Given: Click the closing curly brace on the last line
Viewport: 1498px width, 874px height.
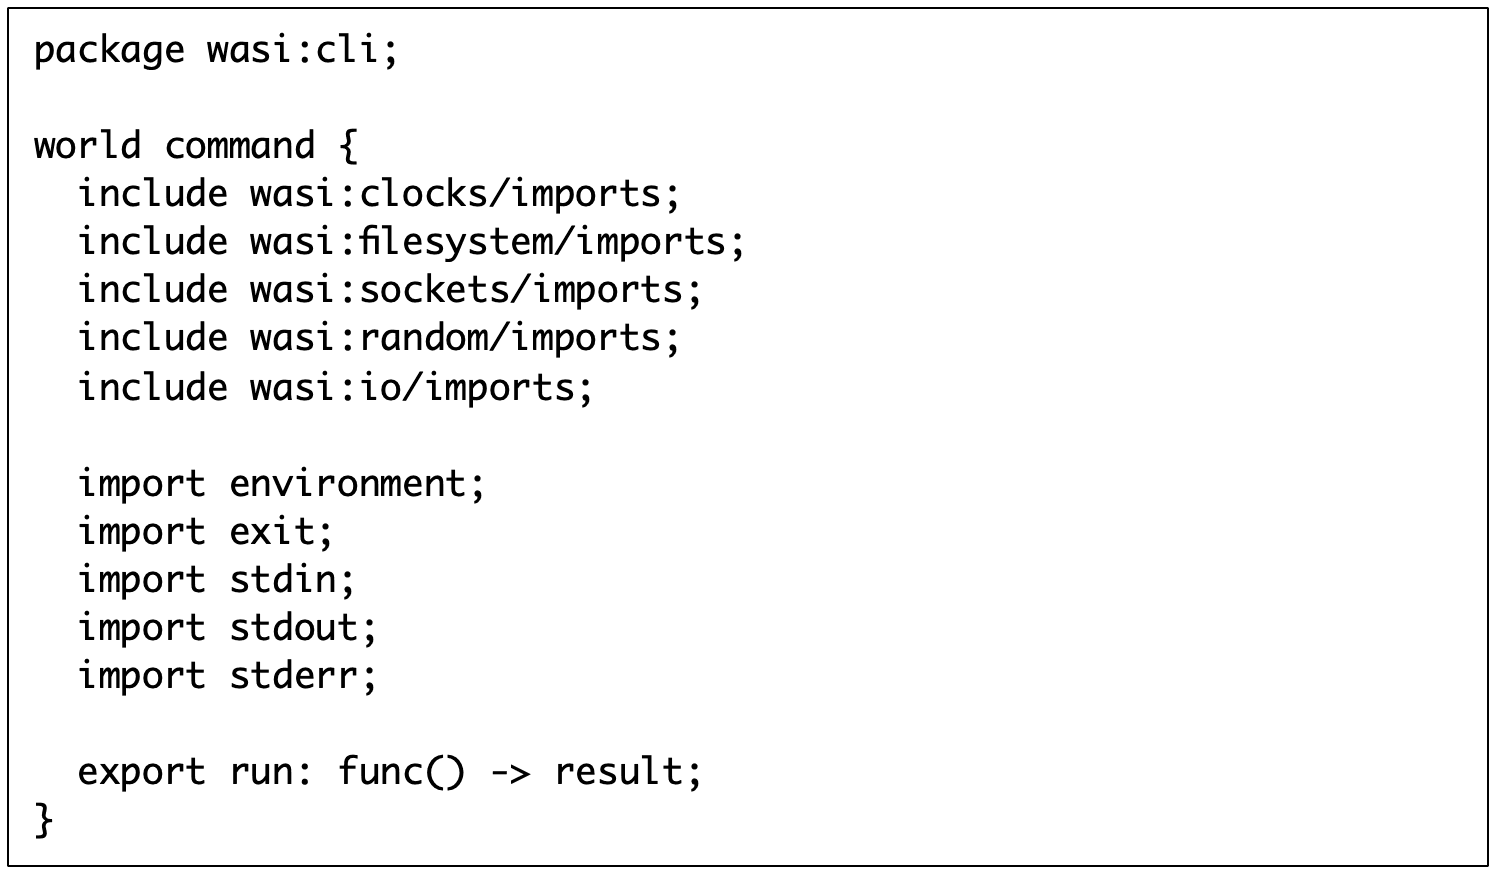Looking at the screenshot, I should click(44, 820).
